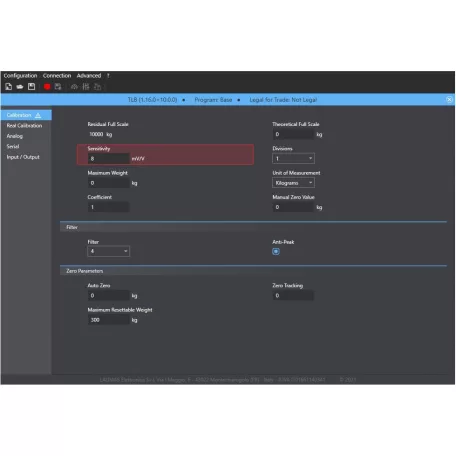Click the greyed sliders icon in the toolbar
Image resolution: width=456 pixels, height=456 pixels.
pyautogui.click(x=86, y=87)
